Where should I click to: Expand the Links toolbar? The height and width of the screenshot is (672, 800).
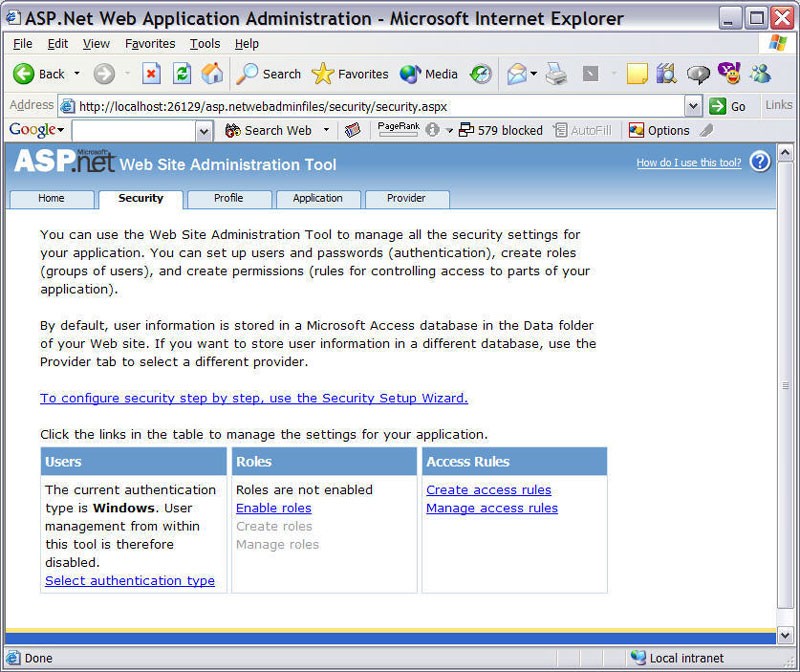click(779, 105)
